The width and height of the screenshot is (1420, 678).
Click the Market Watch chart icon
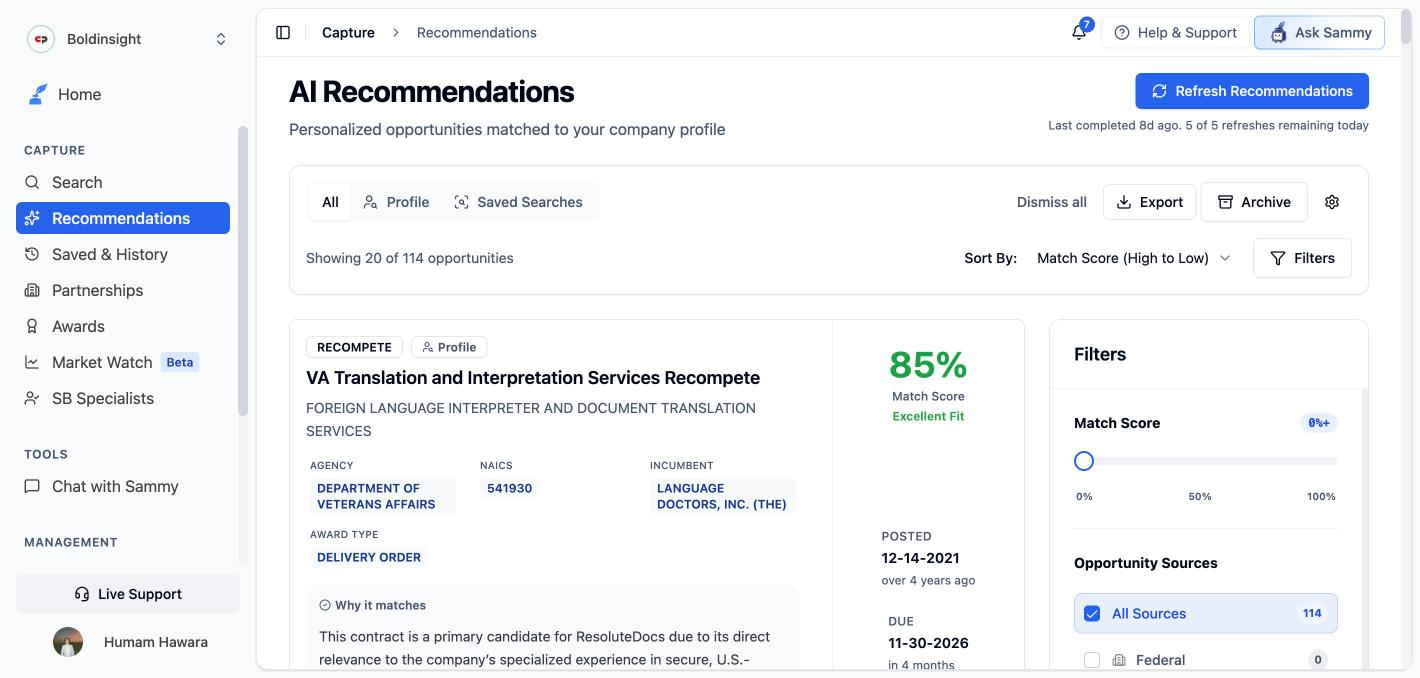click(32, 362)
